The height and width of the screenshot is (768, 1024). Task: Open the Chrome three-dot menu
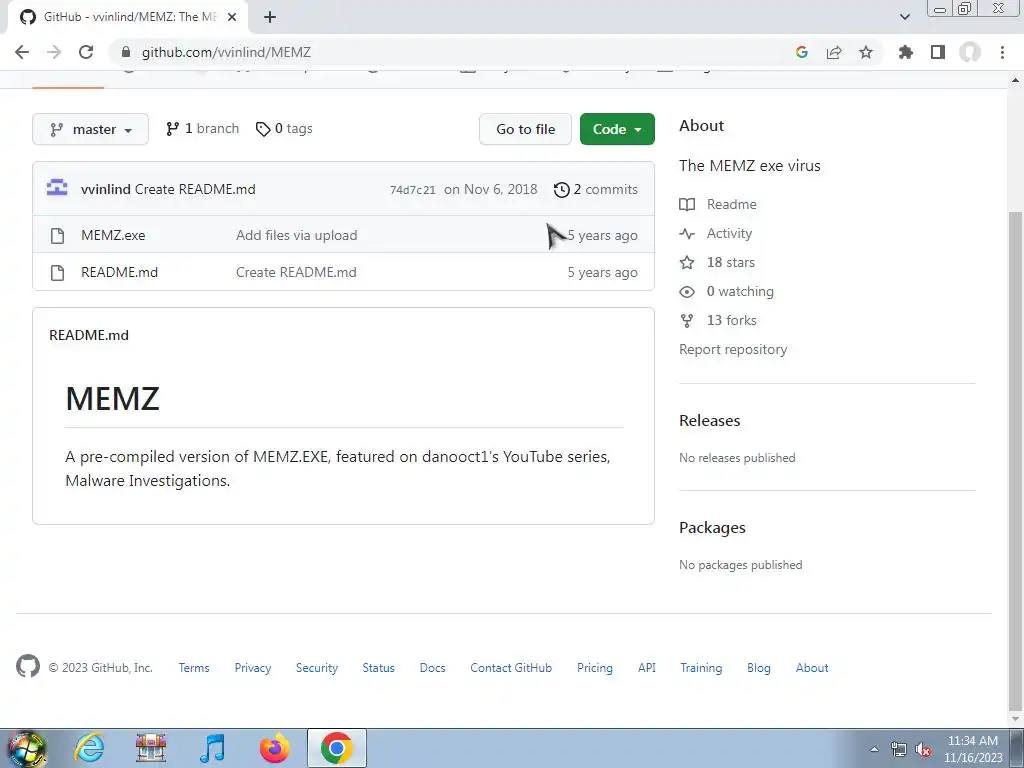click(1002, 52)
